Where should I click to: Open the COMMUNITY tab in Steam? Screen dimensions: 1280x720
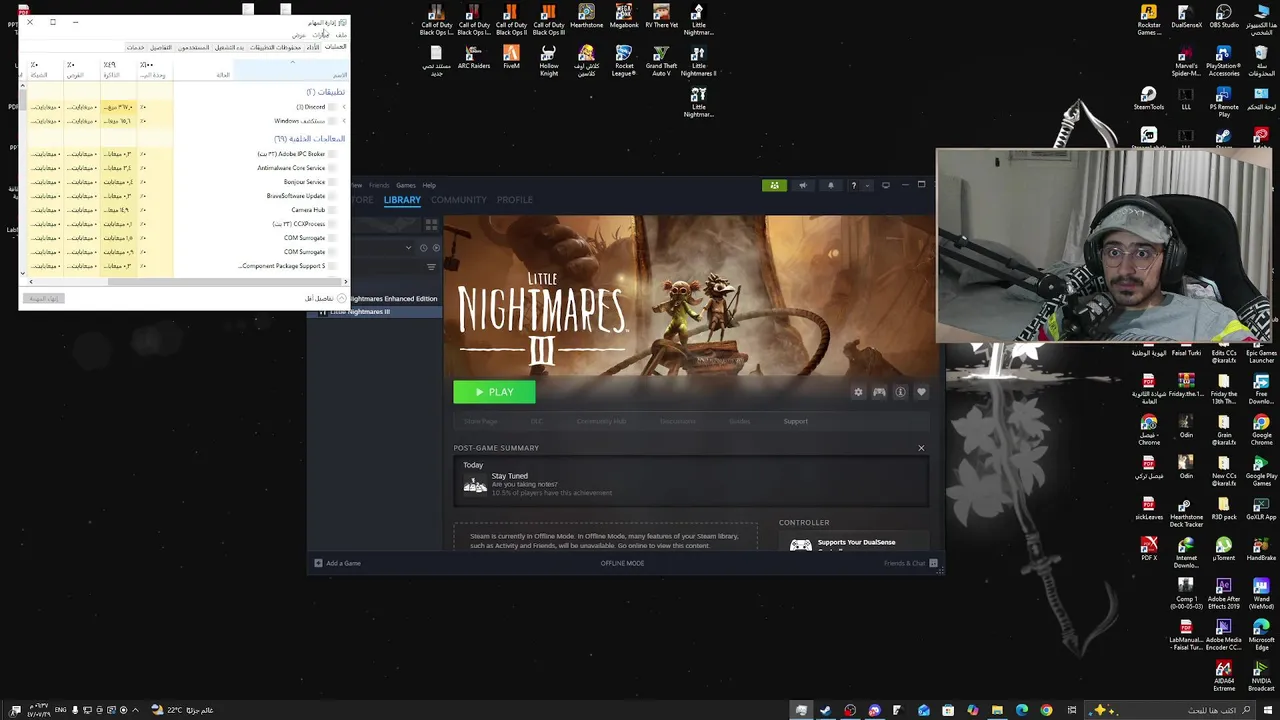pos(458,200)
